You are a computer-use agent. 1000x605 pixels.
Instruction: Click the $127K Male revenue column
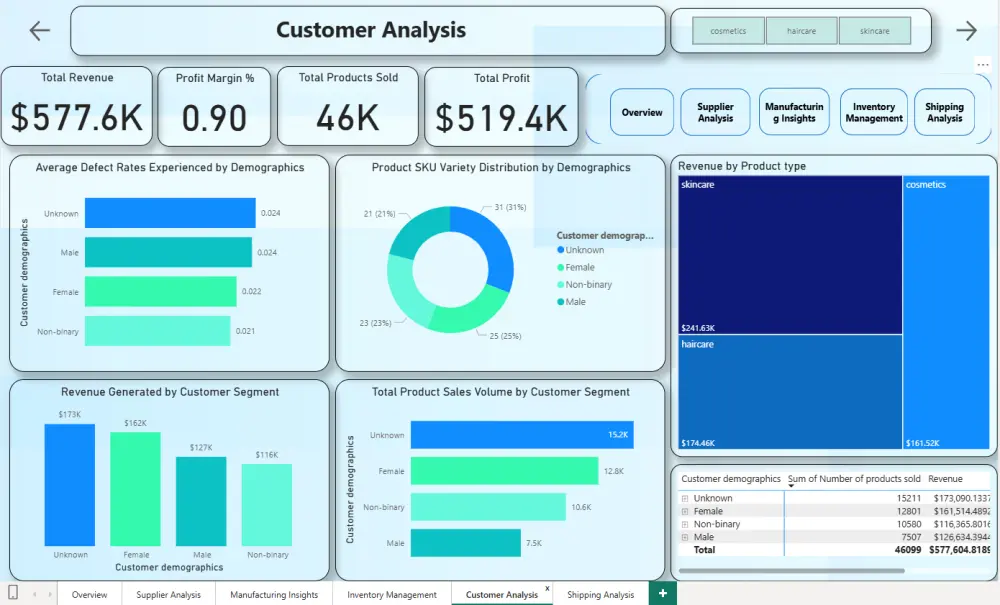(x=201, y=501)
